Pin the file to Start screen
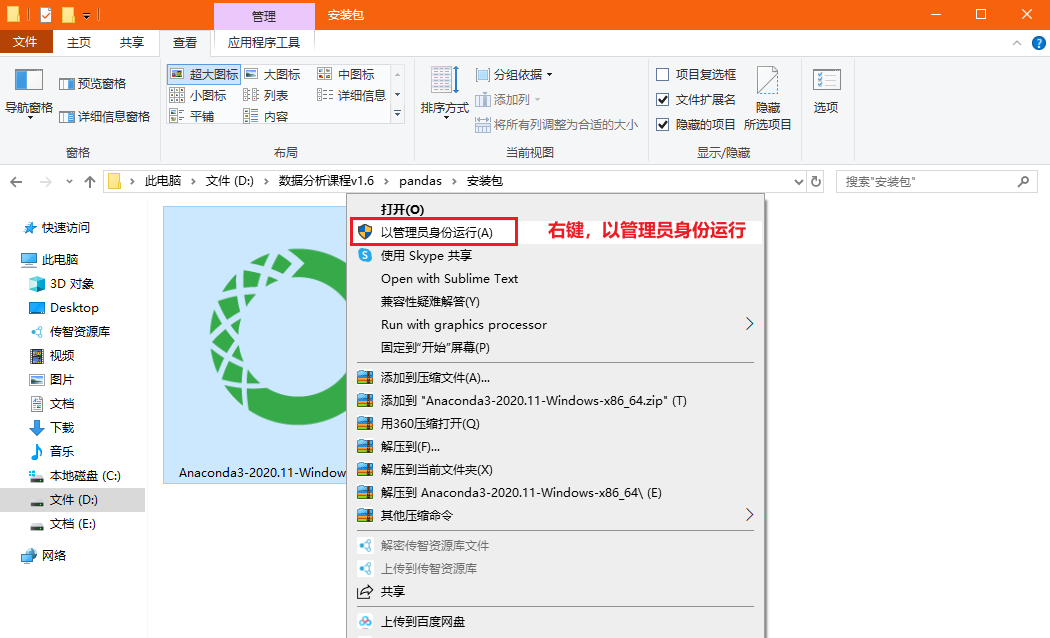This screenshot has height=638, width=1050. pos(555,347)
